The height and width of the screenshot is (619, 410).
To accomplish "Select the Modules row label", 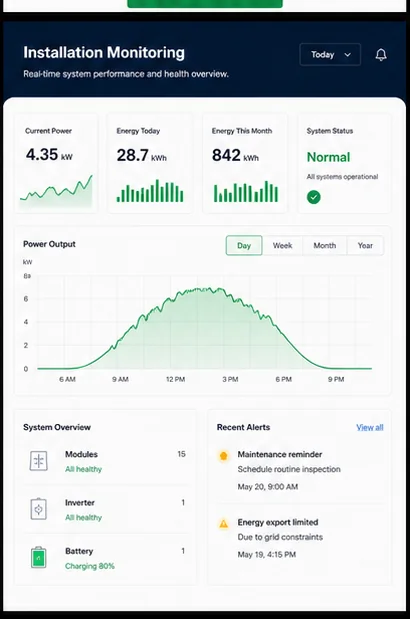I will (81, 454).
